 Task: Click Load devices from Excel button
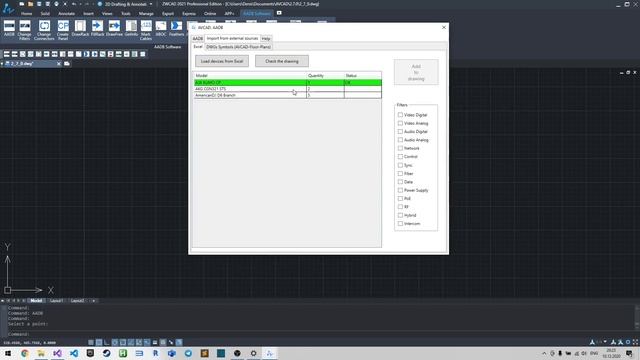222,61
